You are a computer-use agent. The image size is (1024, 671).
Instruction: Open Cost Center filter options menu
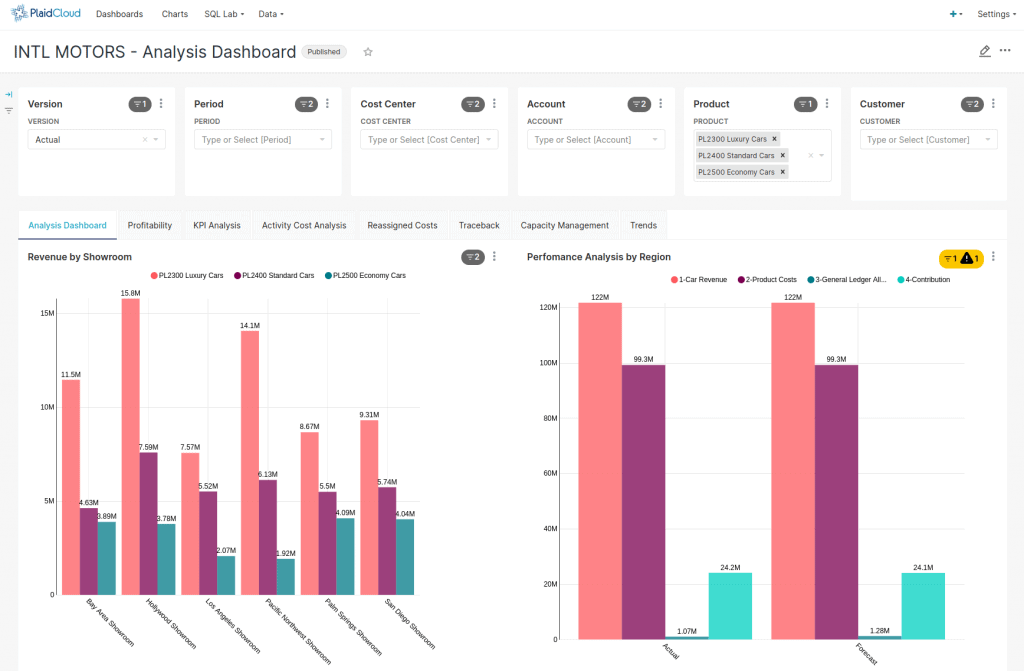(494, 103)
